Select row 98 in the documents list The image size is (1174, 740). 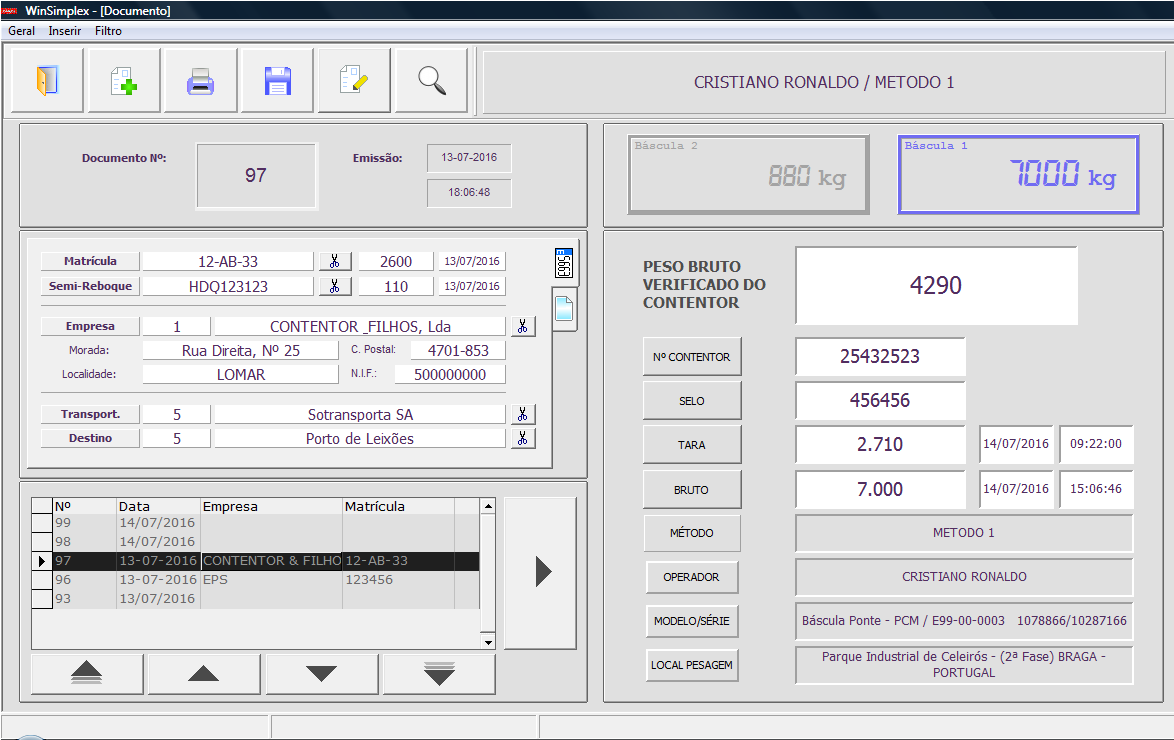[x=255, y=542]
